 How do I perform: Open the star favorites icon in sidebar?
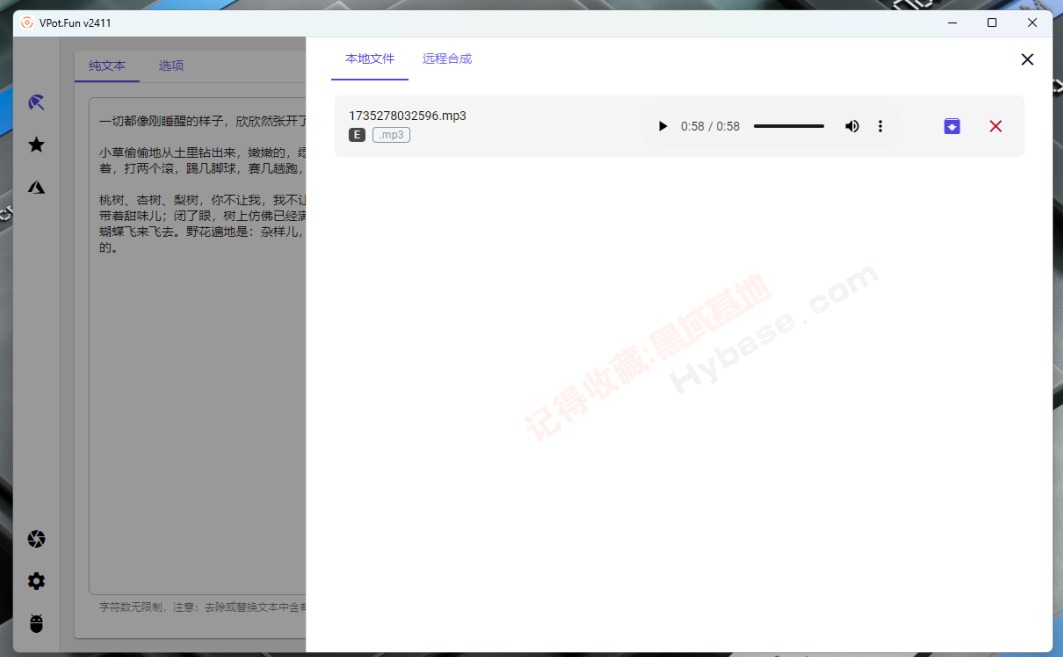tap(37, 144)
